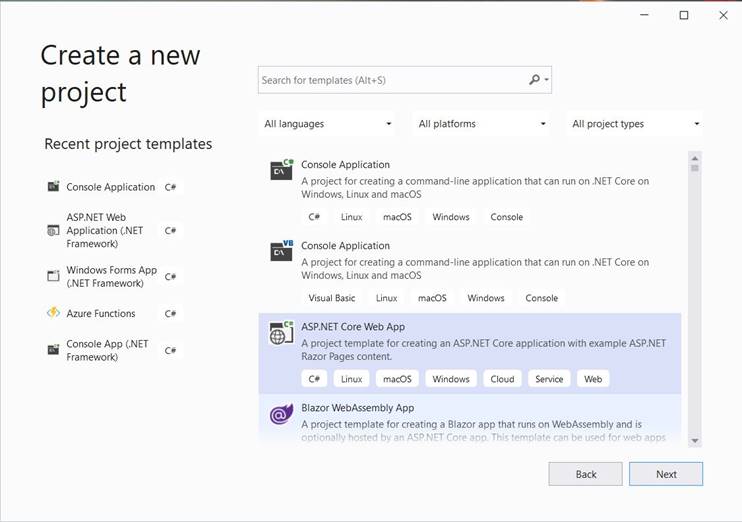Open the search options arrow beside magnifier

[x=547, y=80]
